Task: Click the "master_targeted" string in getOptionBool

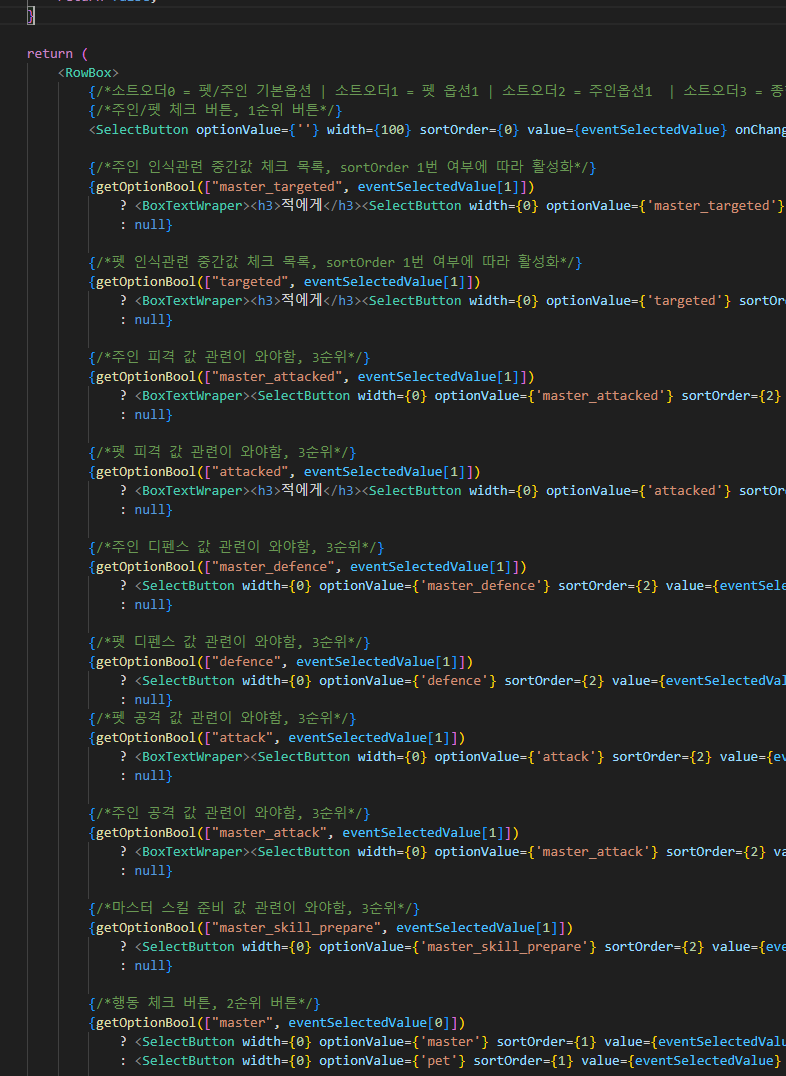Action: (277, 187)
